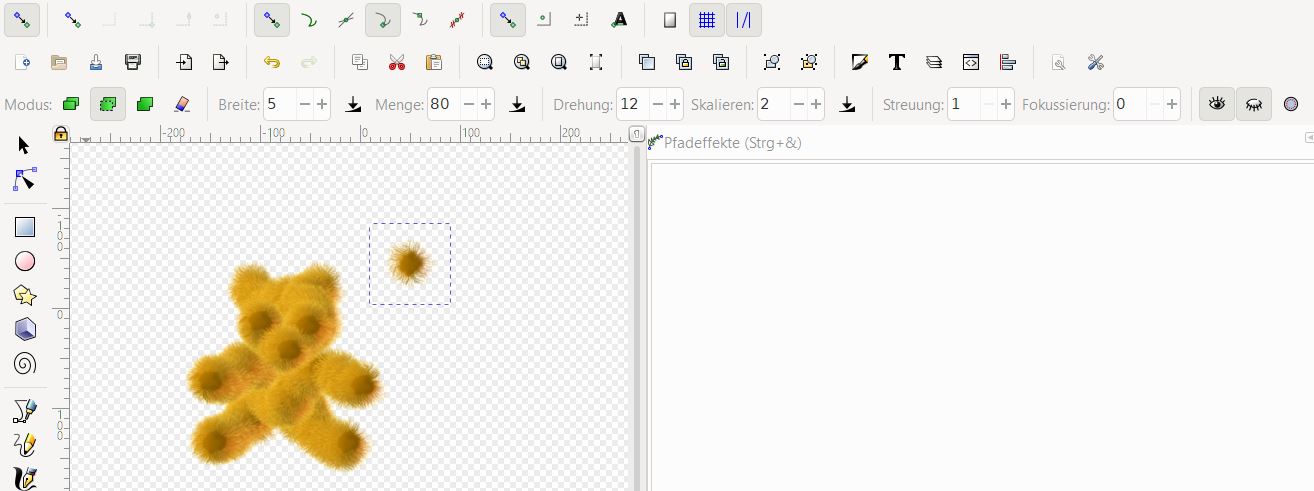Create a new document
1314x491 pixels.
22,62
